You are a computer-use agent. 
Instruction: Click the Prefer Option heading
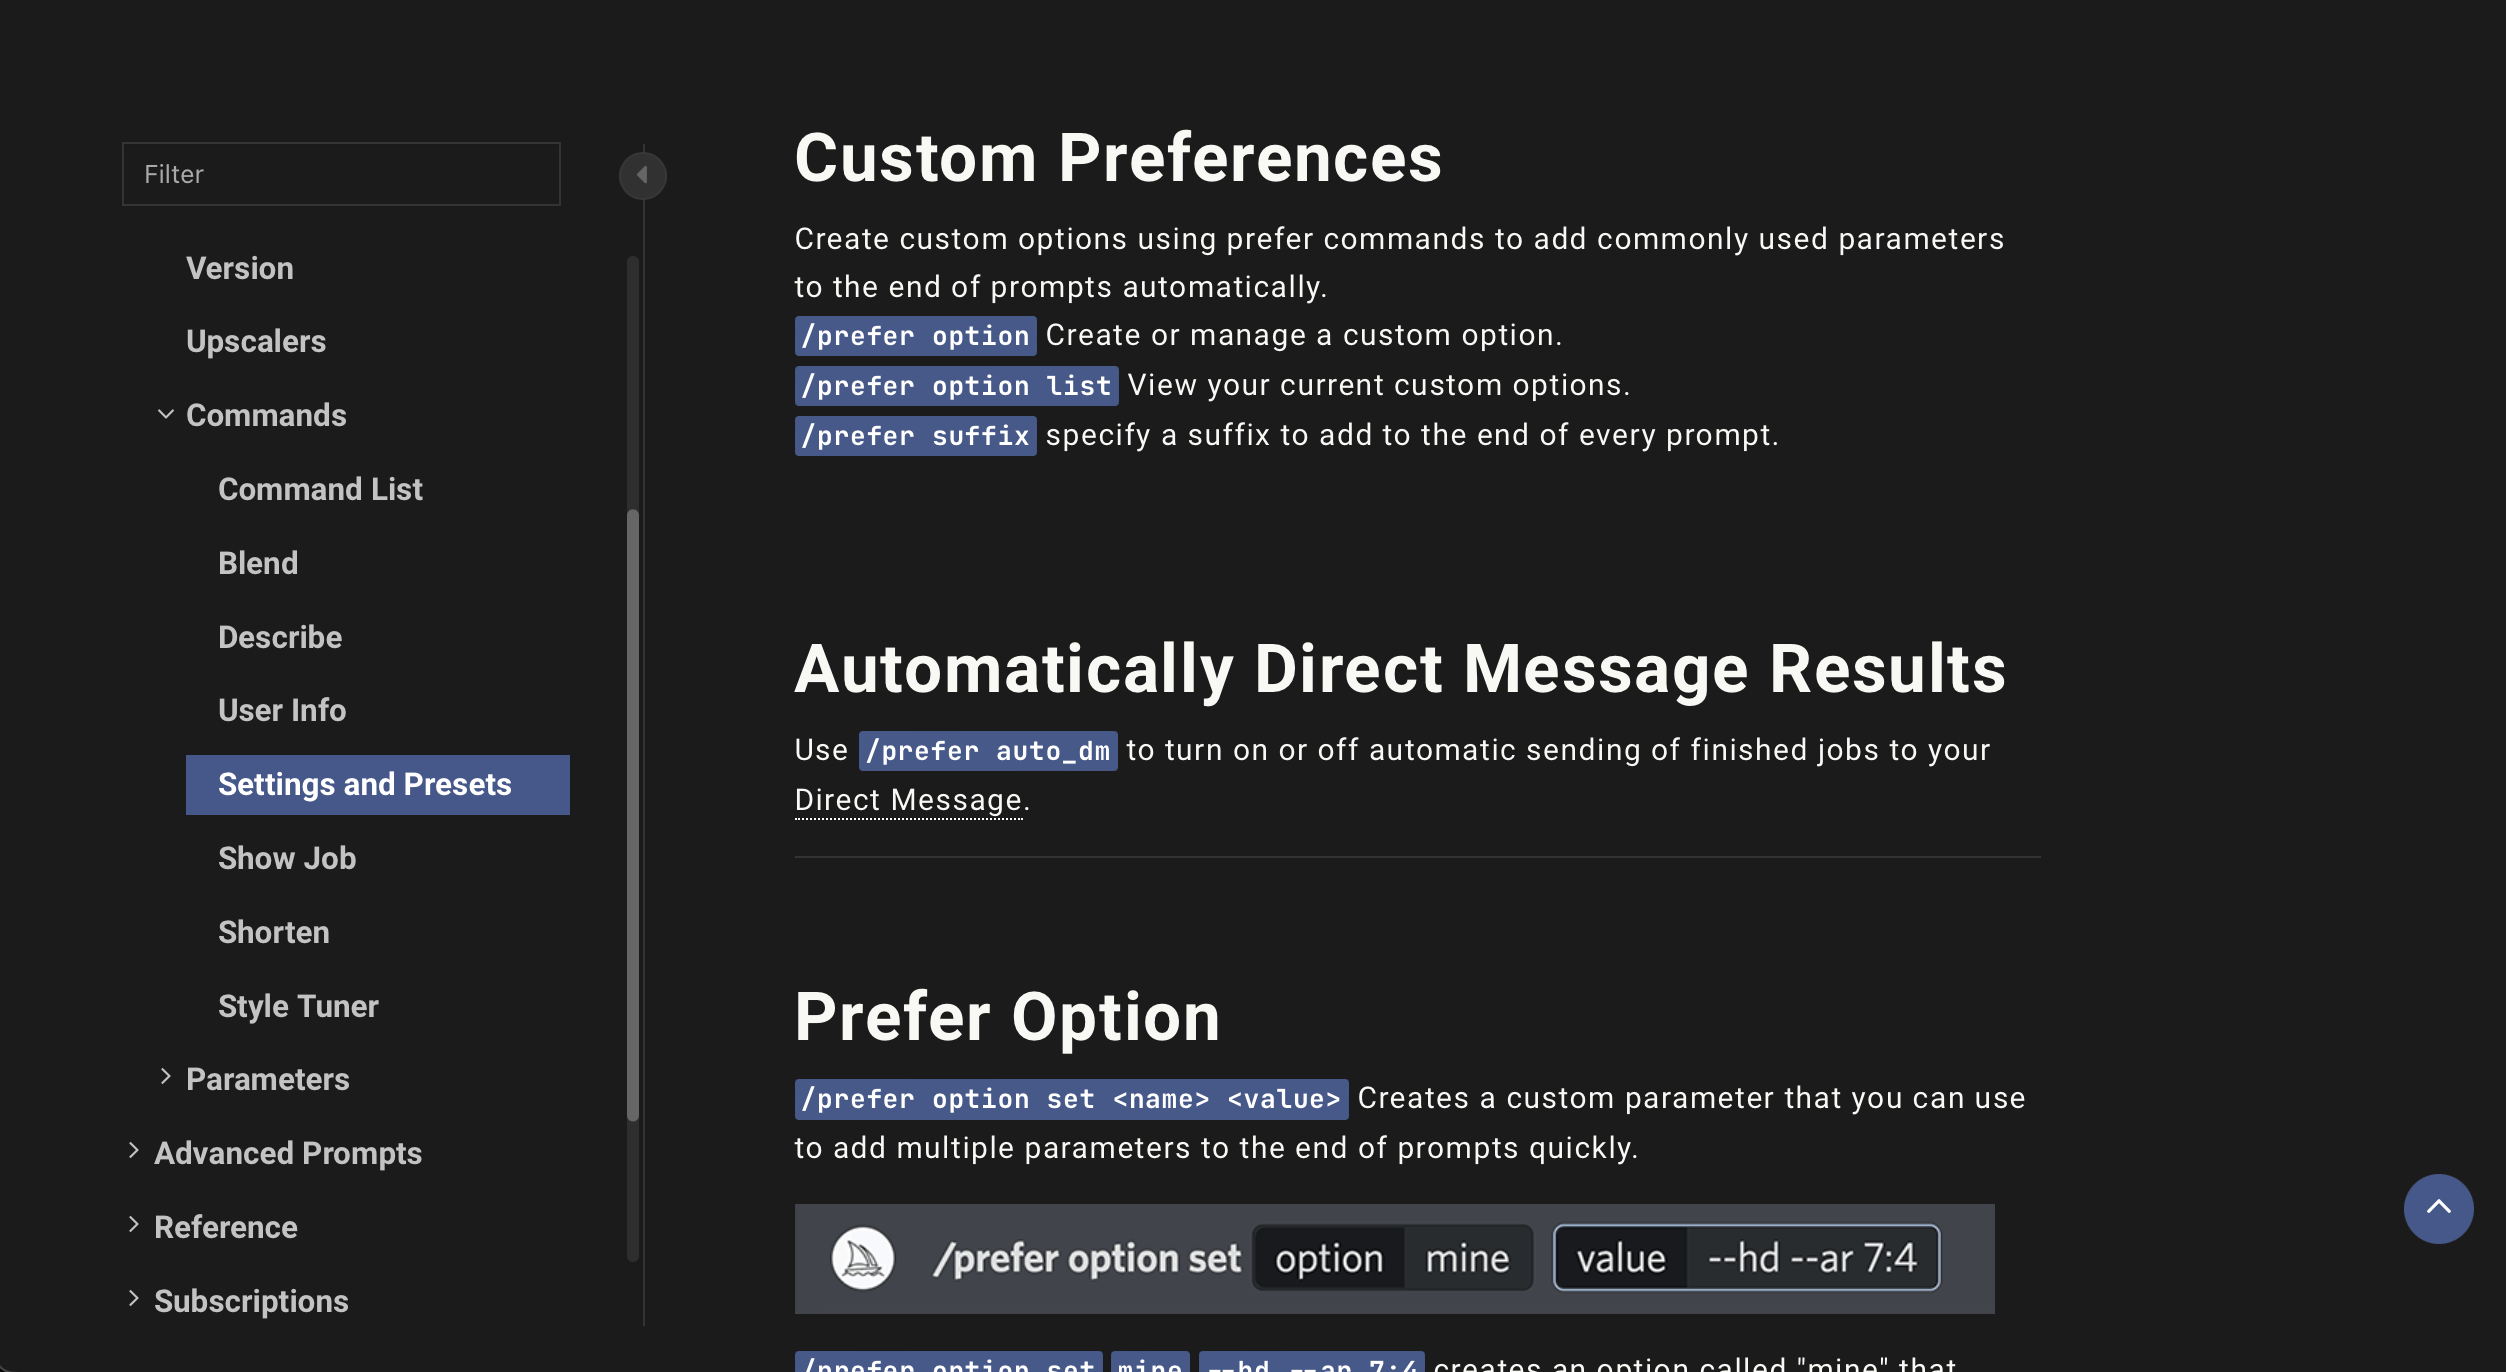[1007, 1017]
